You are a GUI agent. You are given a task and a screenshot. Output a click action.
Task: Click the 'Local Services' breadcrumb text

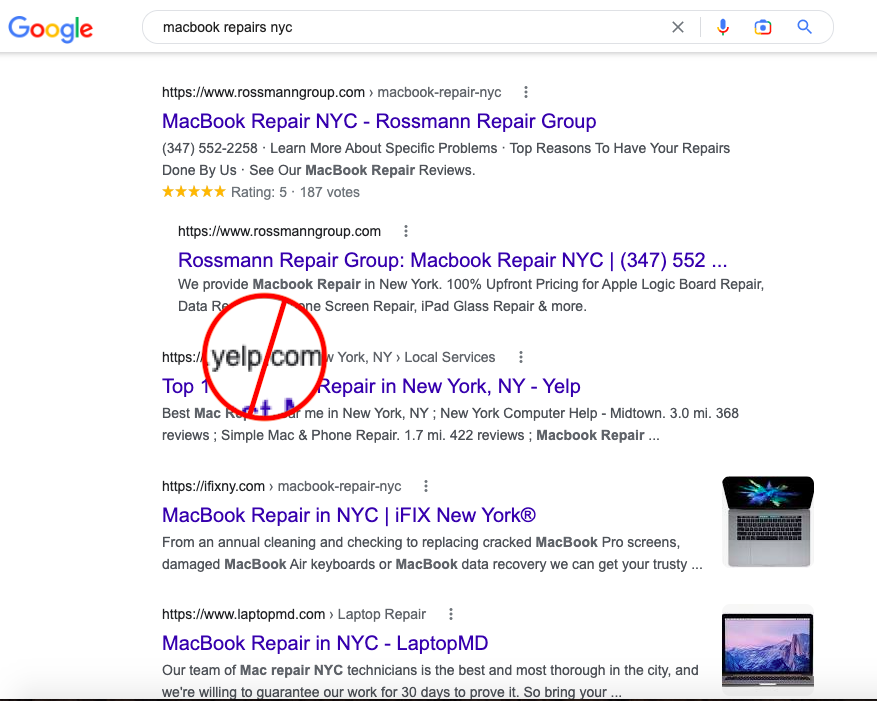450,357
